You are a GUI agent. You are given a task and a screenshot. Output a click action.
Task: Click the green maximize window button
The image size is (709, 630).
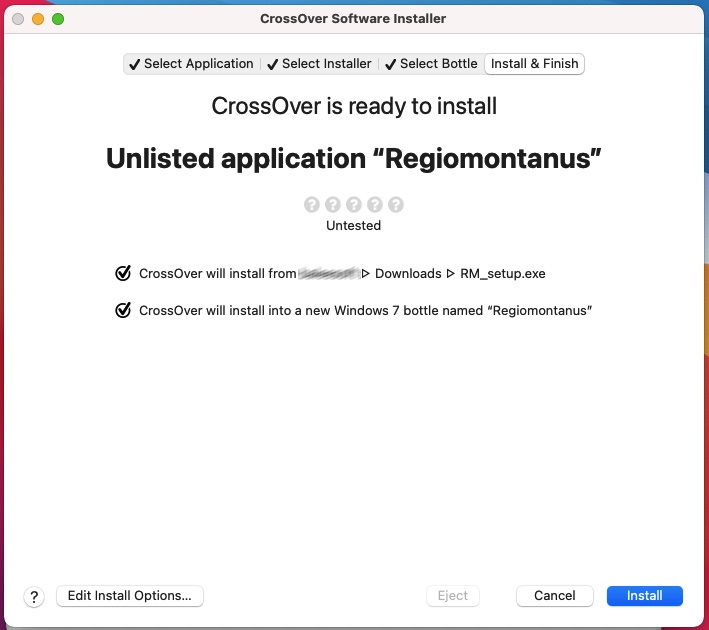click(x=58, y=19)
